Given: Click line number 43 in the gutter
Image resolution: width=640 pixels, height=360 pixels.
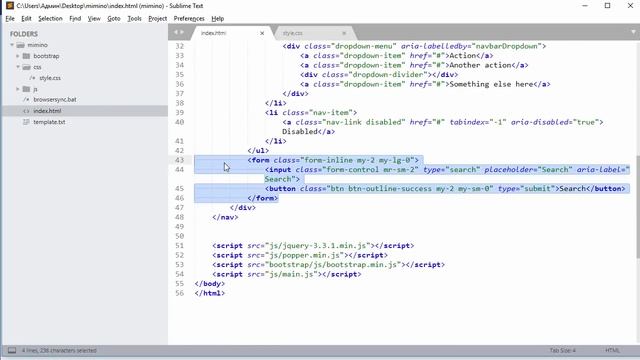Looking at the screenshot, I should pos(180,160).
